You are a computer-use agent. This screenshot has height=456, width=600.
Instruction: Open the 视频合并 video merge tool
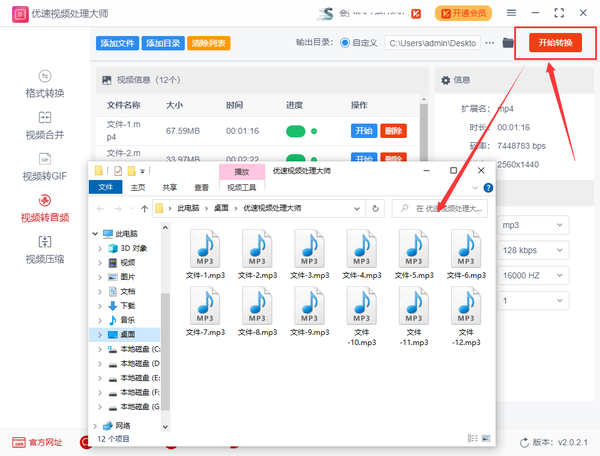[45, 126]
